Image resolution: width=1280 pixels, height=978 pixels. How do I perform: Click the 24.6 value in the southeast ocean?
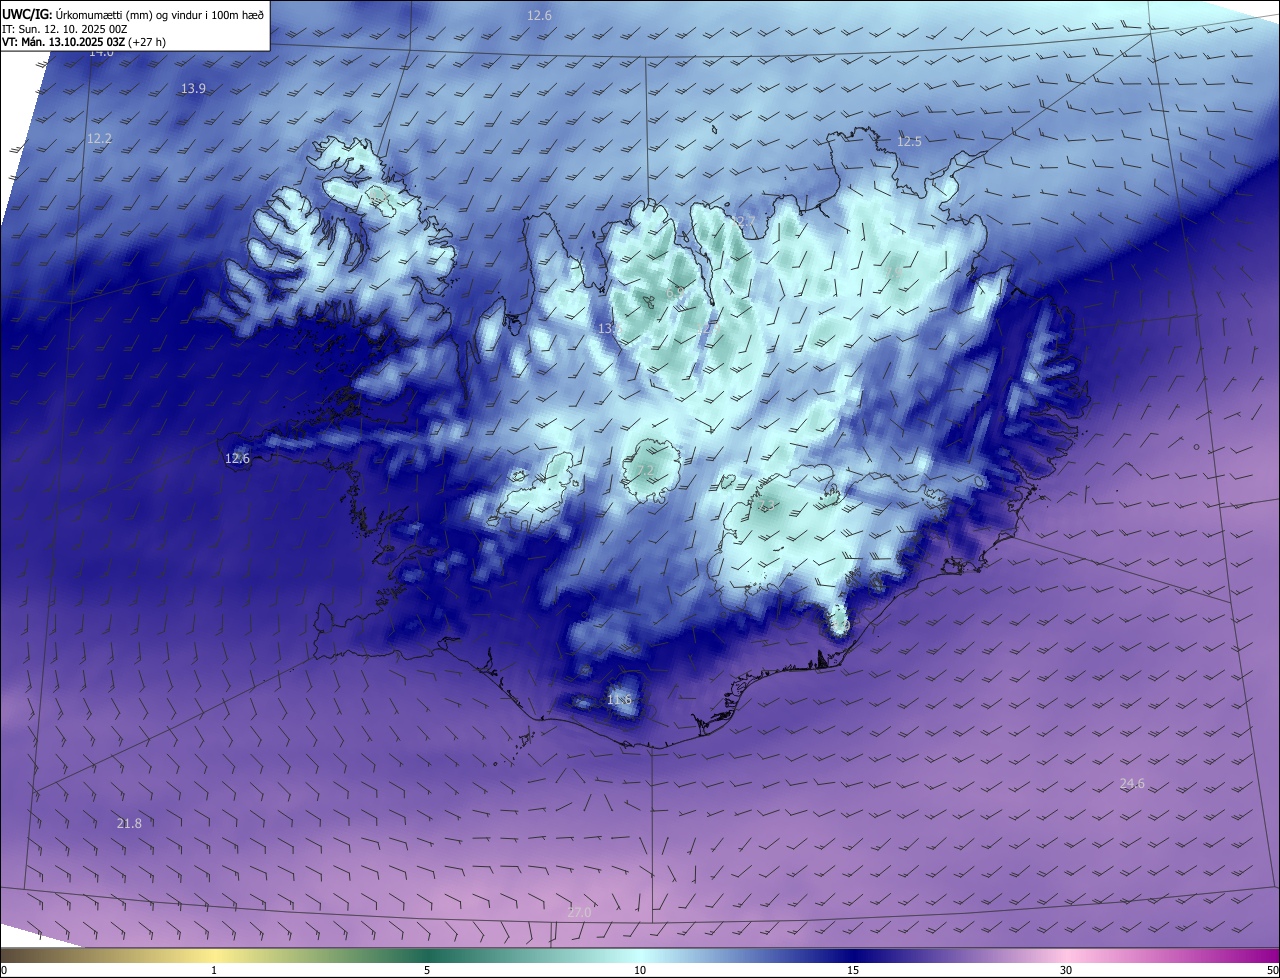click(x=1132, y=784)
